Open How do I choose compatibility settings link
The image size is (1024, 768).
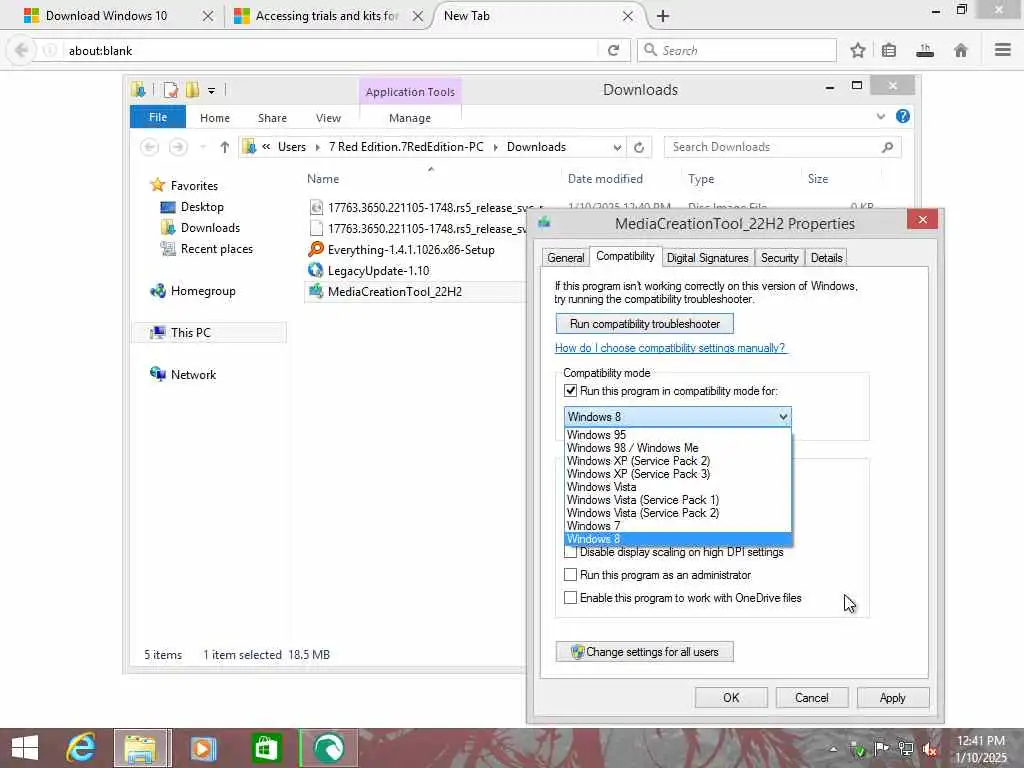click(x=670, y=348)
